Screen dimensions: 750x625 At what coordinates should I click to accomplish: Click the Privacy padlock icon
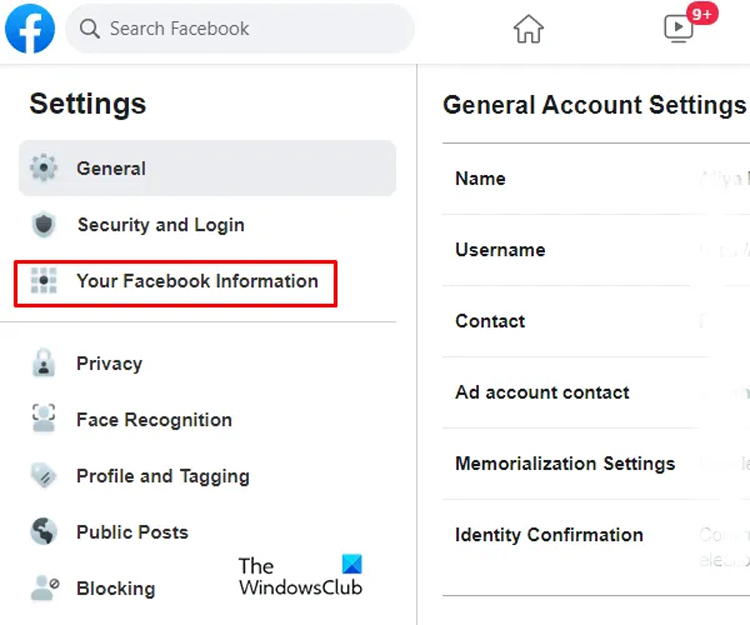44,363
